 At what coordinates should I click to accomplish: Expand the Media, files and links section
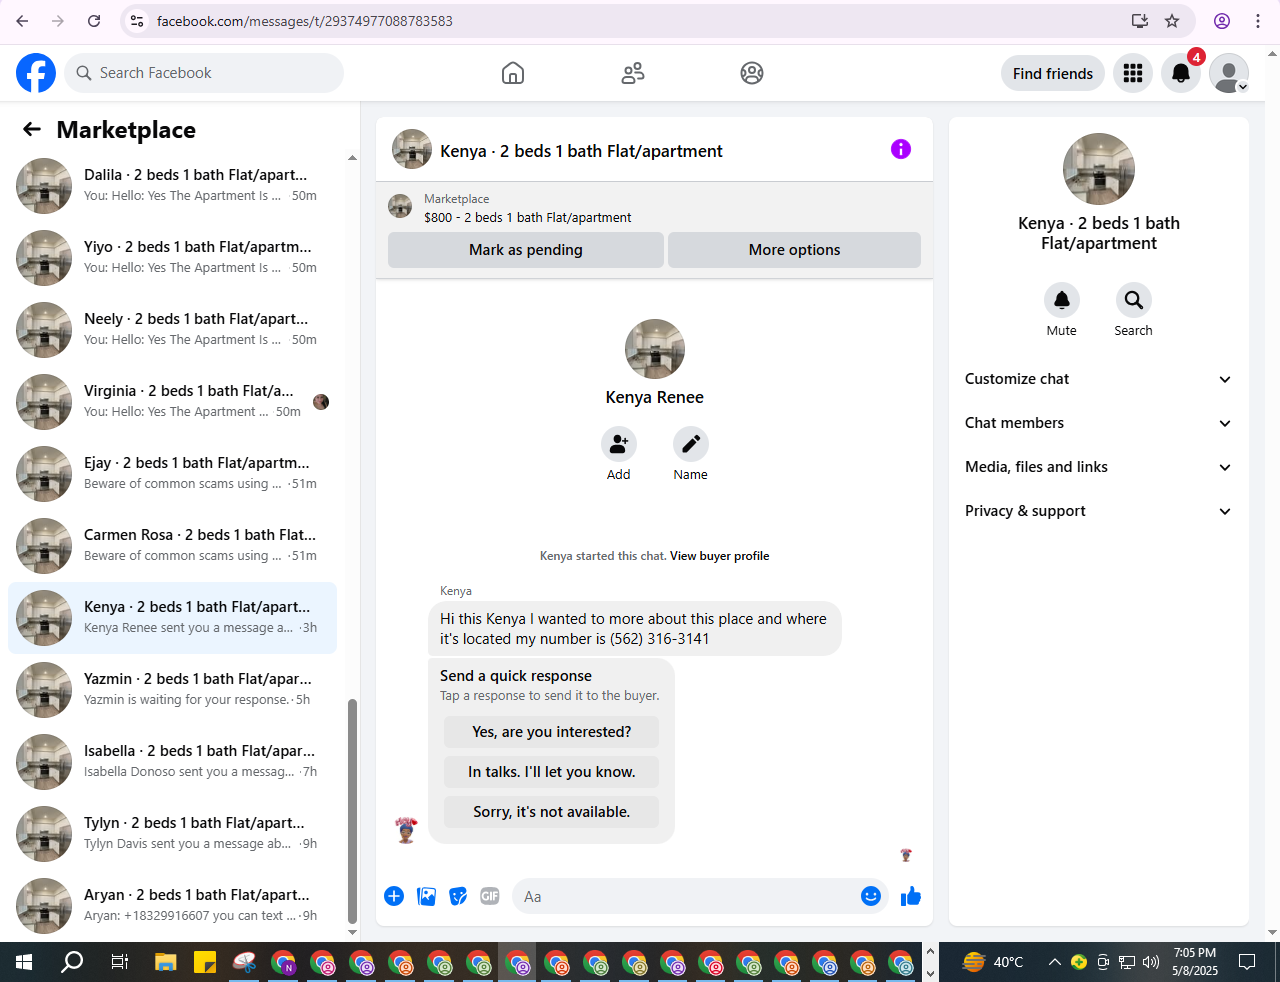click(1098, 467)
